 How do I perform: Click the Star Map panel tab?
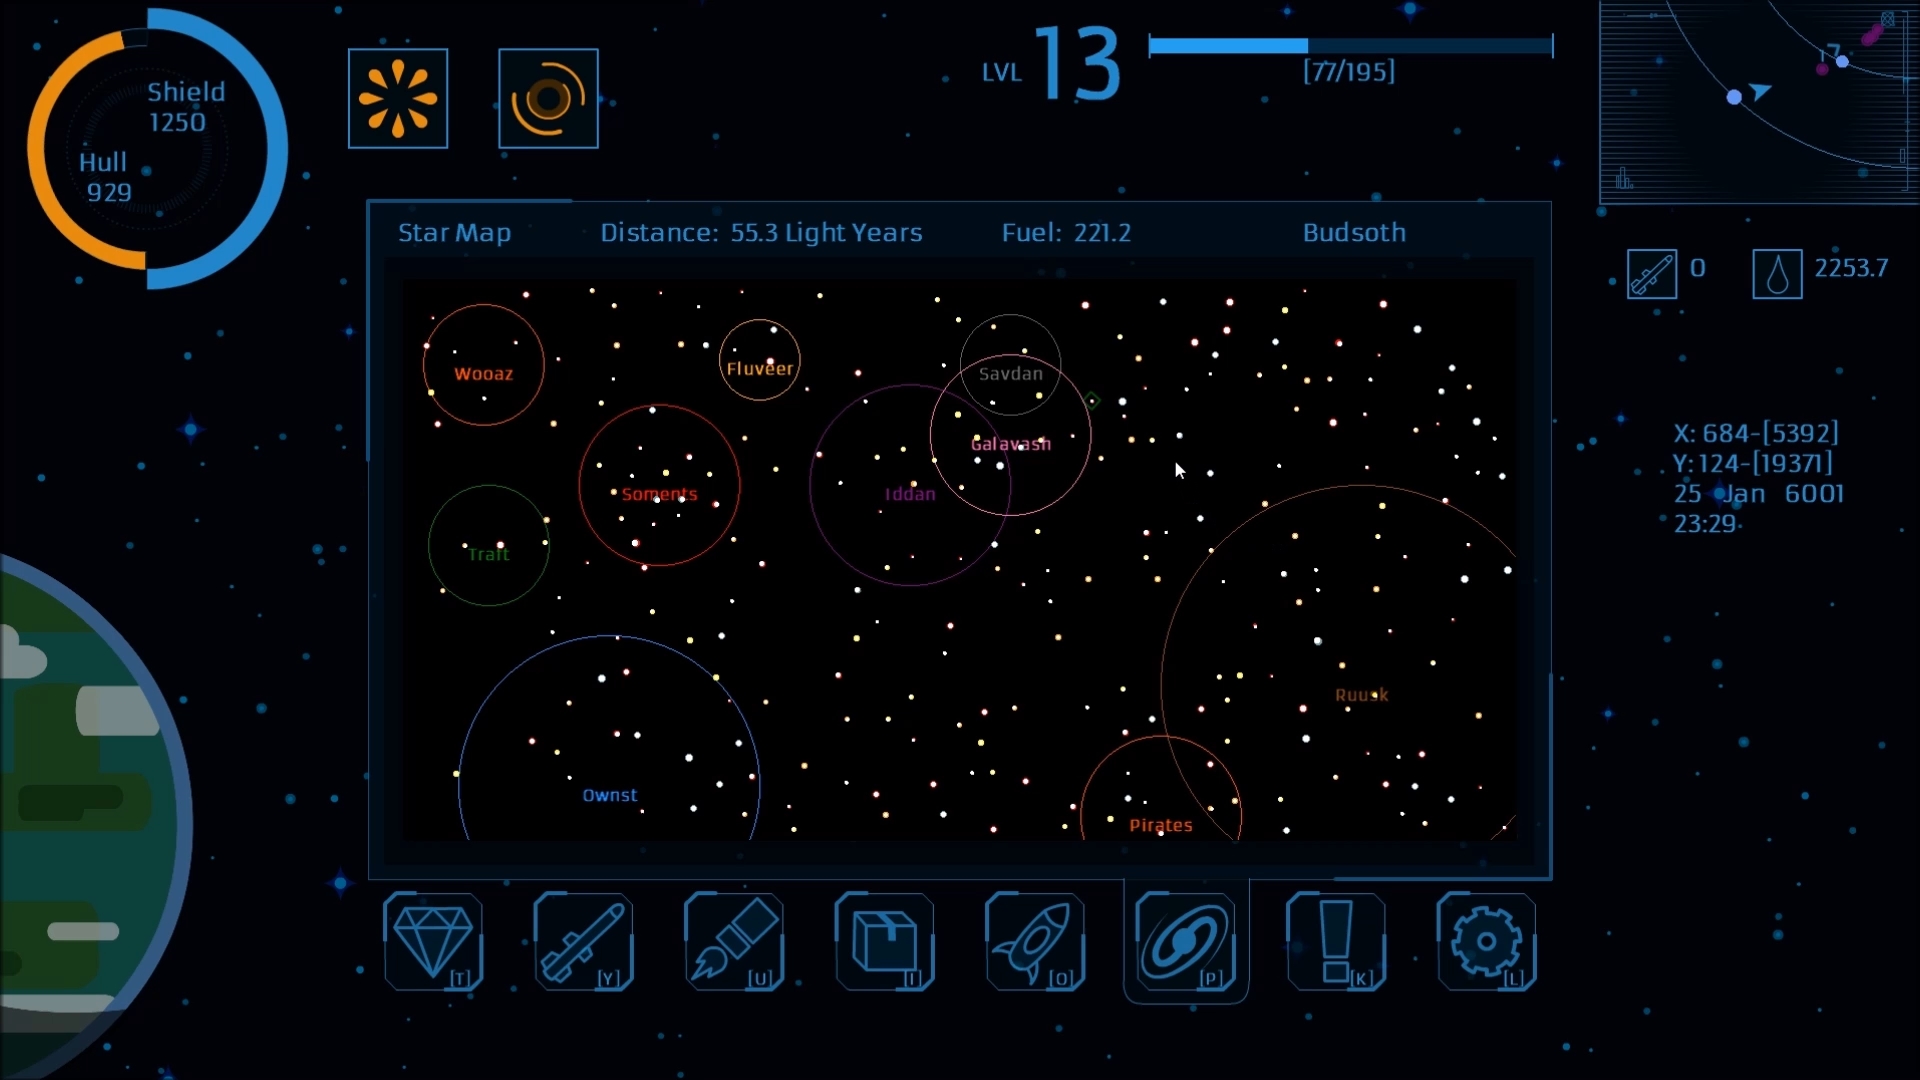pos(455,232)
